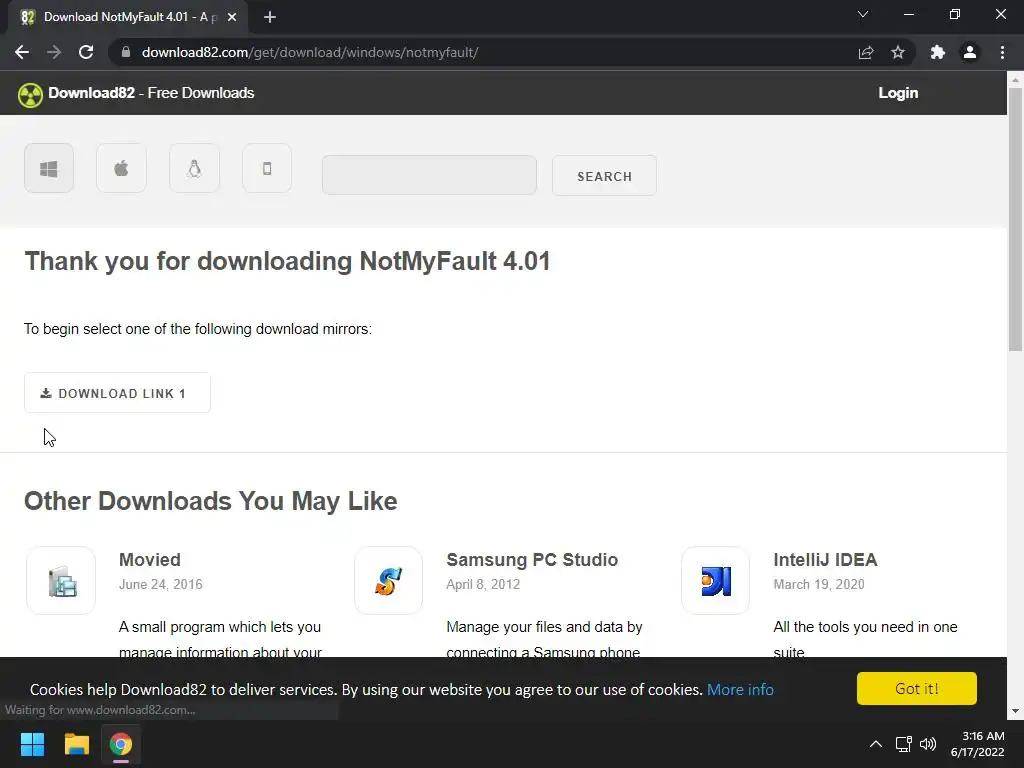The width and height of the screenshot is (1024, 768).
Task: Bookmark this page with star icon
Action: coord(898,52)
